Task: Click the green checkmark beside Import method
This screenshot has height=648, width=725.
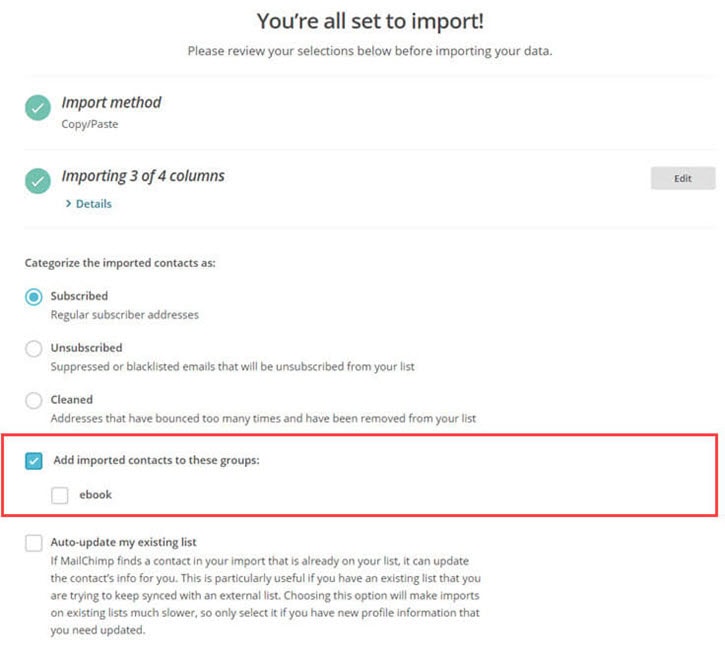Action: click(38, 107)
